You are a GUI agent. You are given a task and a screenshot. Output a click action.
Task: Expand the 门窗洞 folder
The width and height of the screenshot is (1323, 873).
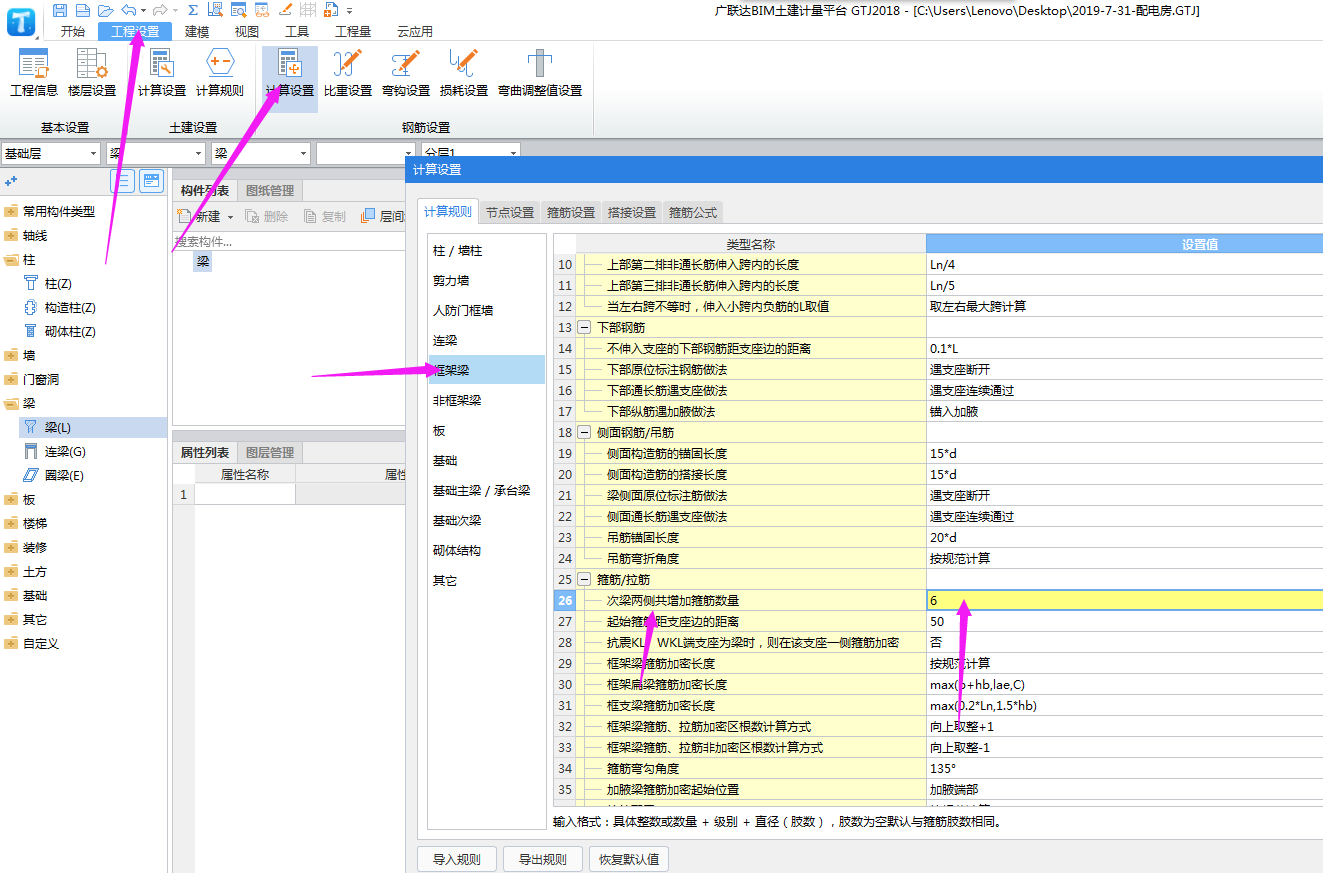11,379
